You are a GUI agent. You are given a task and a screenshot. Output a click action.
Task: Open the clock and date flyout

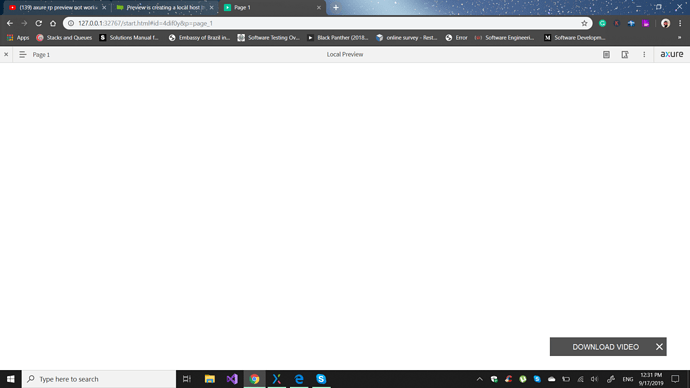(651, 379)
